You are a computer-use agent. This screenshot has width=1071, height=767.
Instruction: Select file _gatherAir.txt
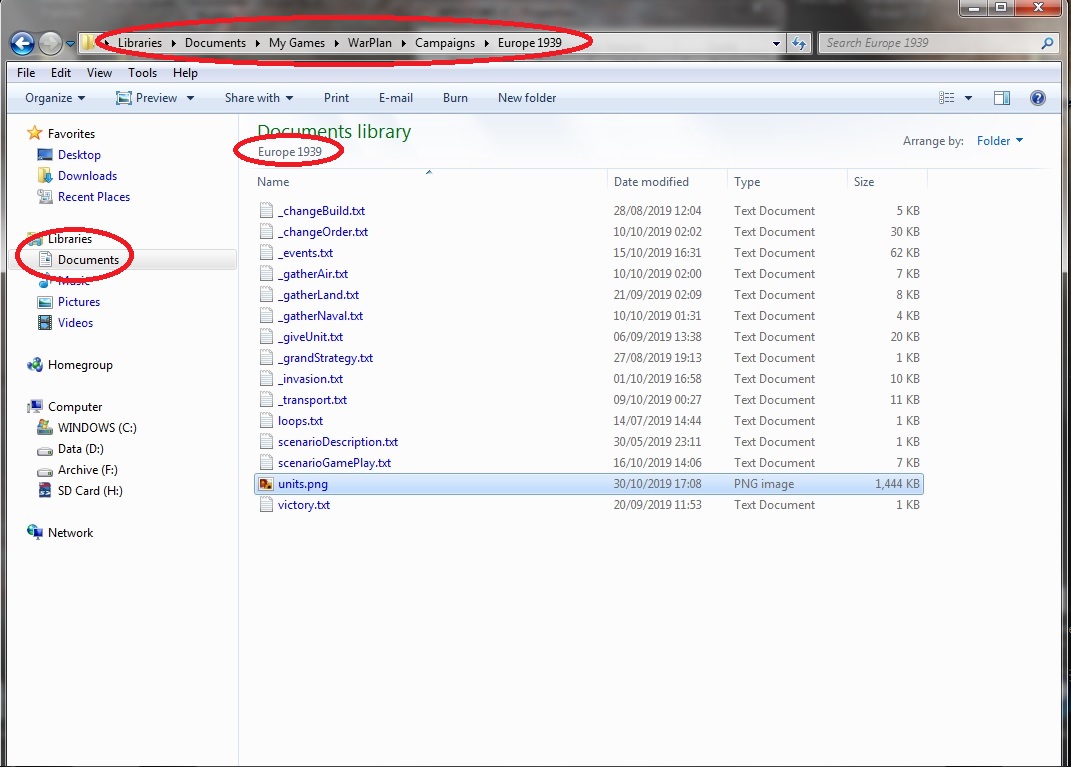pos(313,274)
